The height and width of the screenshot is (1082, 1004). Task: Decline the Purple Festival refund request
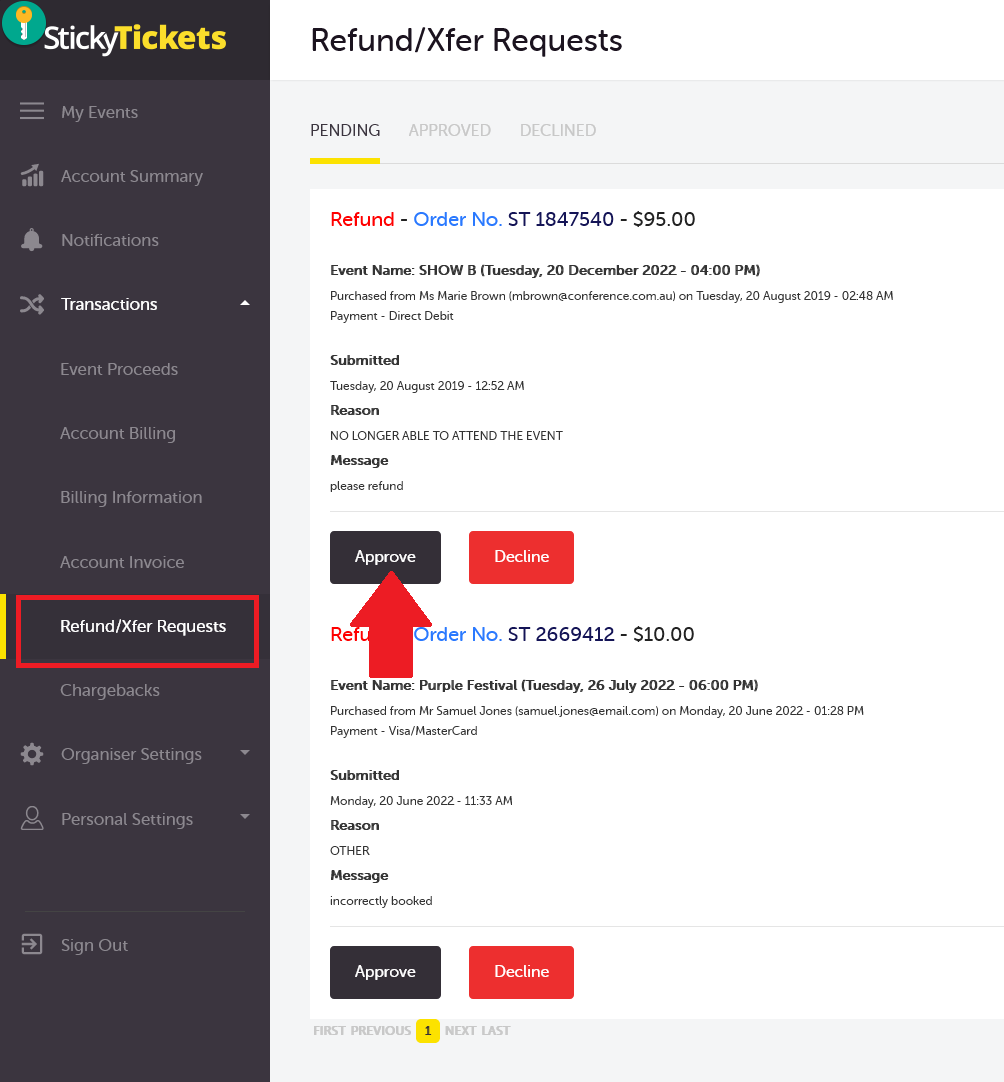521,972
